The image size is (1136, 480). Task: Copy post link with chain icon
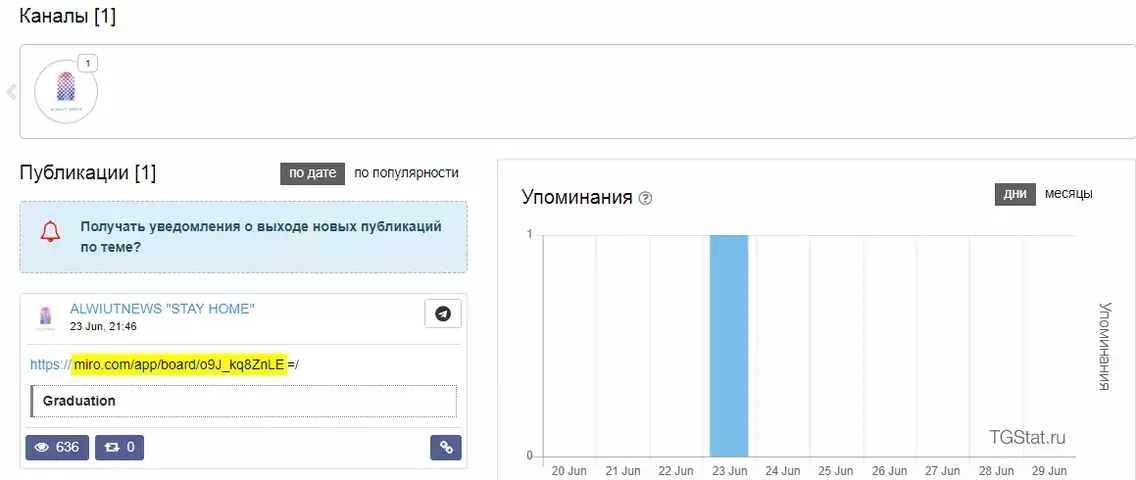point(446,447)
